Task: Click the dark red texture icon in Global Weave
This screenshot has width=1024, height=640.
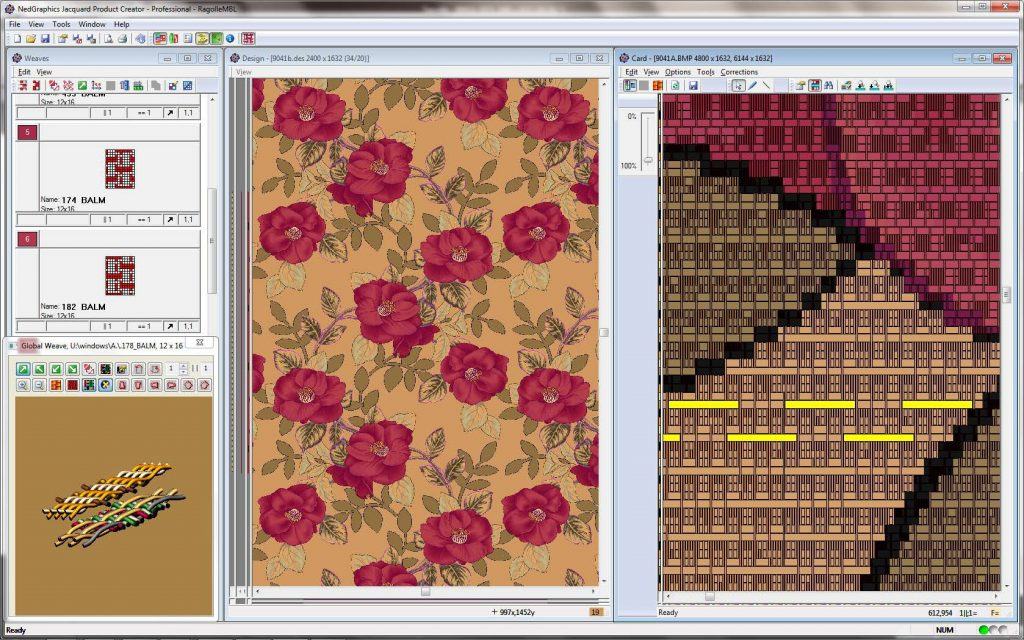Action: pos(72,385)
